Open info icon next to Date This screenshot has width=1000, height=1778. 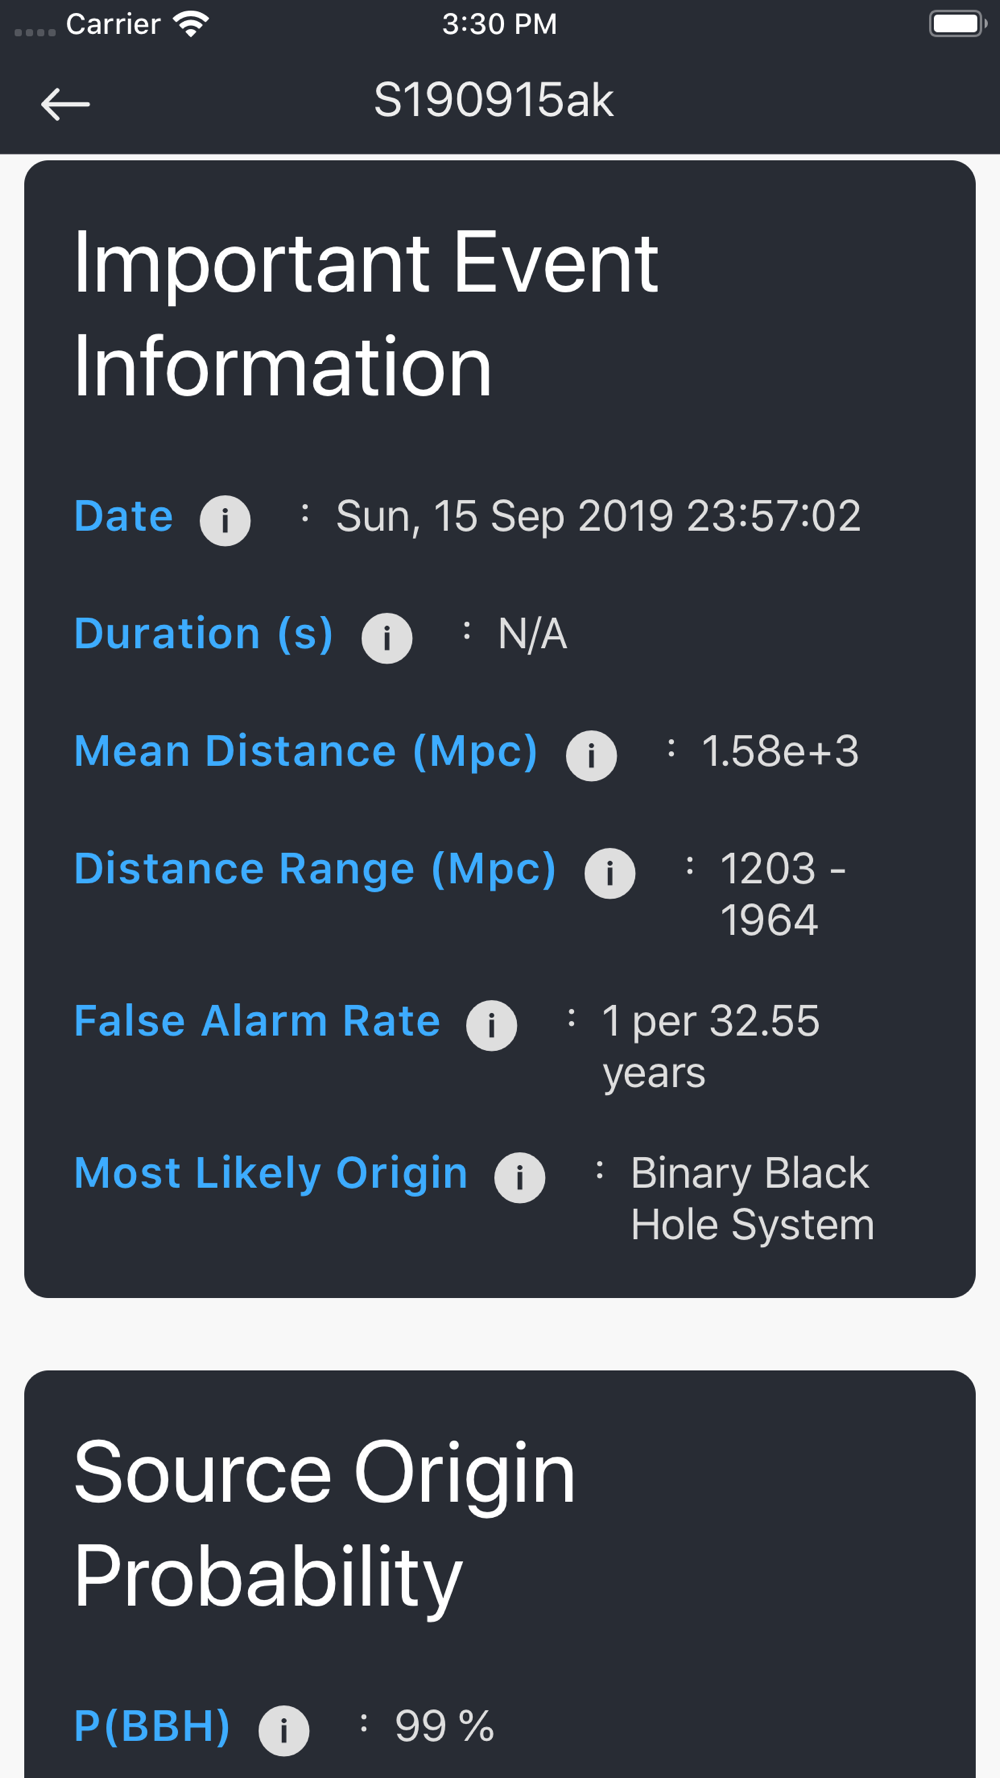point(225,520)
